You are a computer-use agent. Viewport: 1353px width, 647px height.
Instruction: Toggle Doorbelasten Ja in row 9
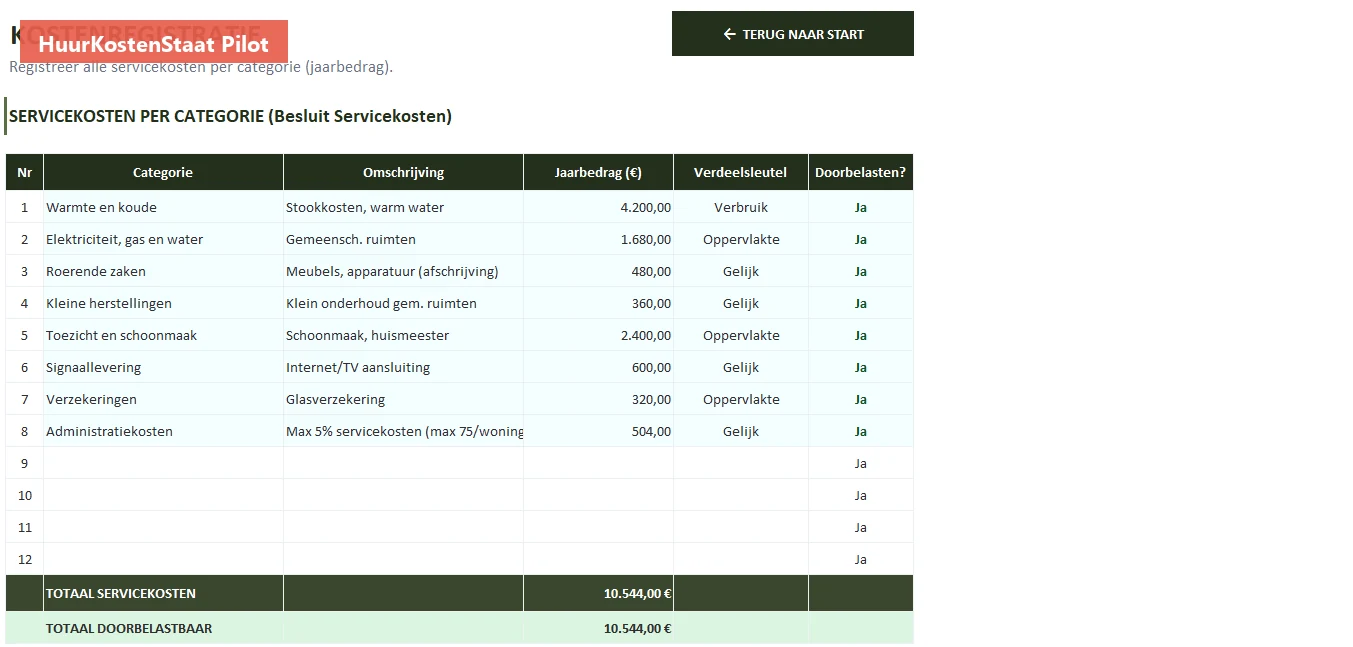coord(861,463)
